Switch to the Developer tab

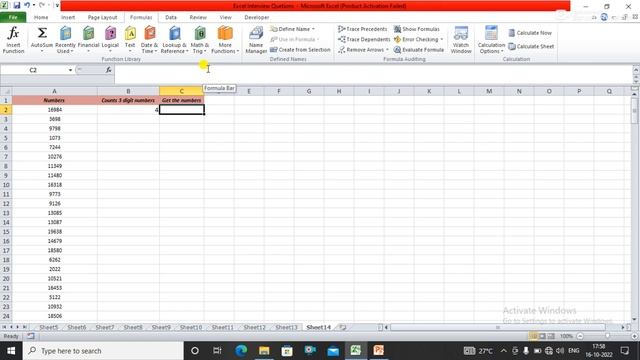pos(257,17)
